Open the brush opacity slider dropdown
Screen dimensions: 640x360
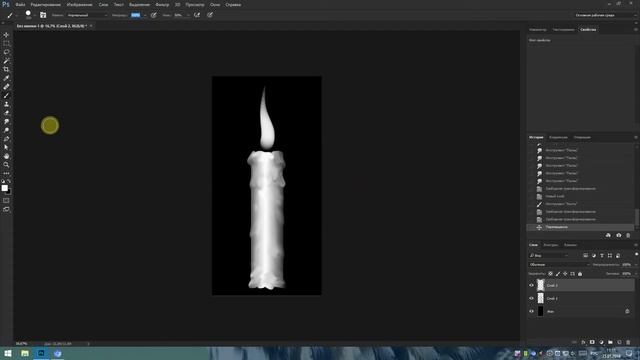click(145, 15)
